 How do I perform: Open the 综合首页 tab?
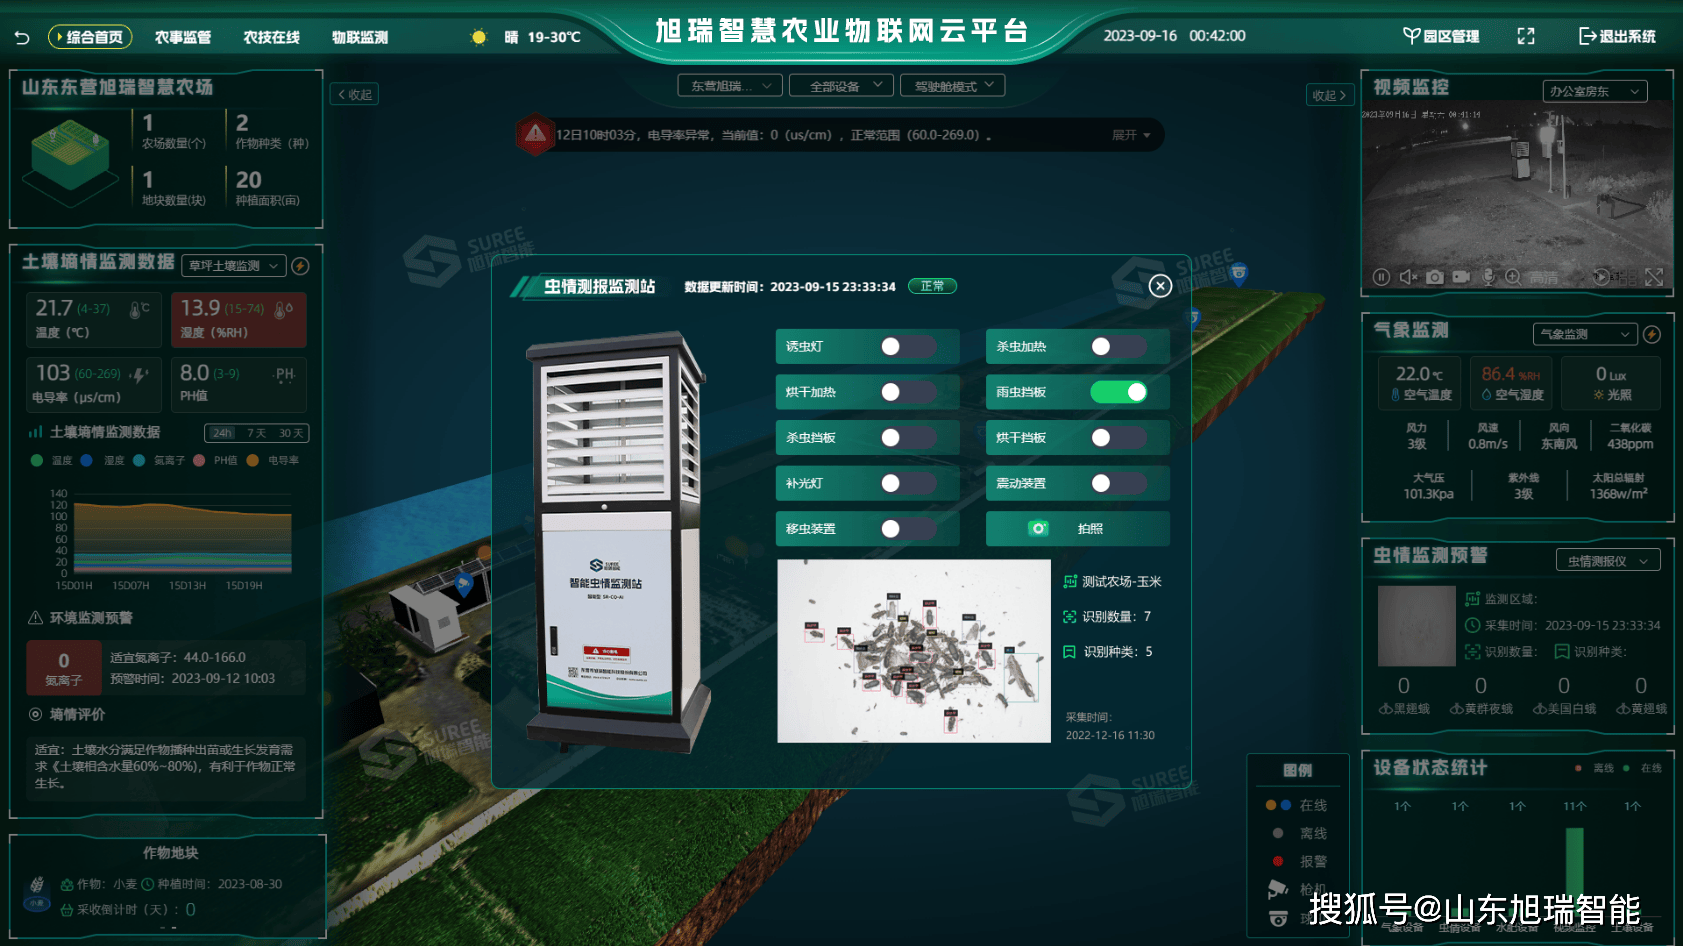91,37
